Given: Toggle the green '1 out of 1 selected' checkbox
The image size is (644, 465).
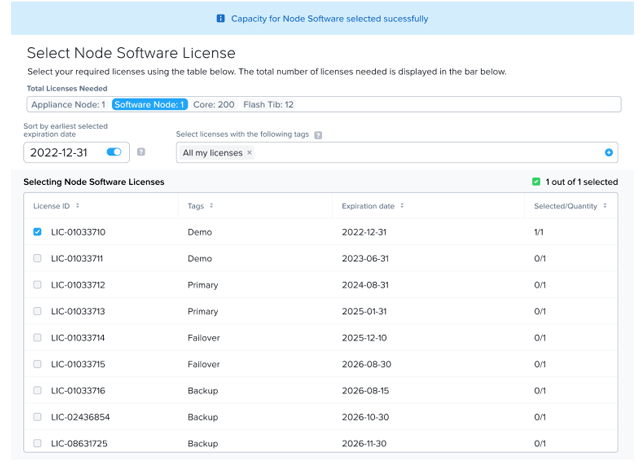Looking at the screenshot, I should coord(536,182).
